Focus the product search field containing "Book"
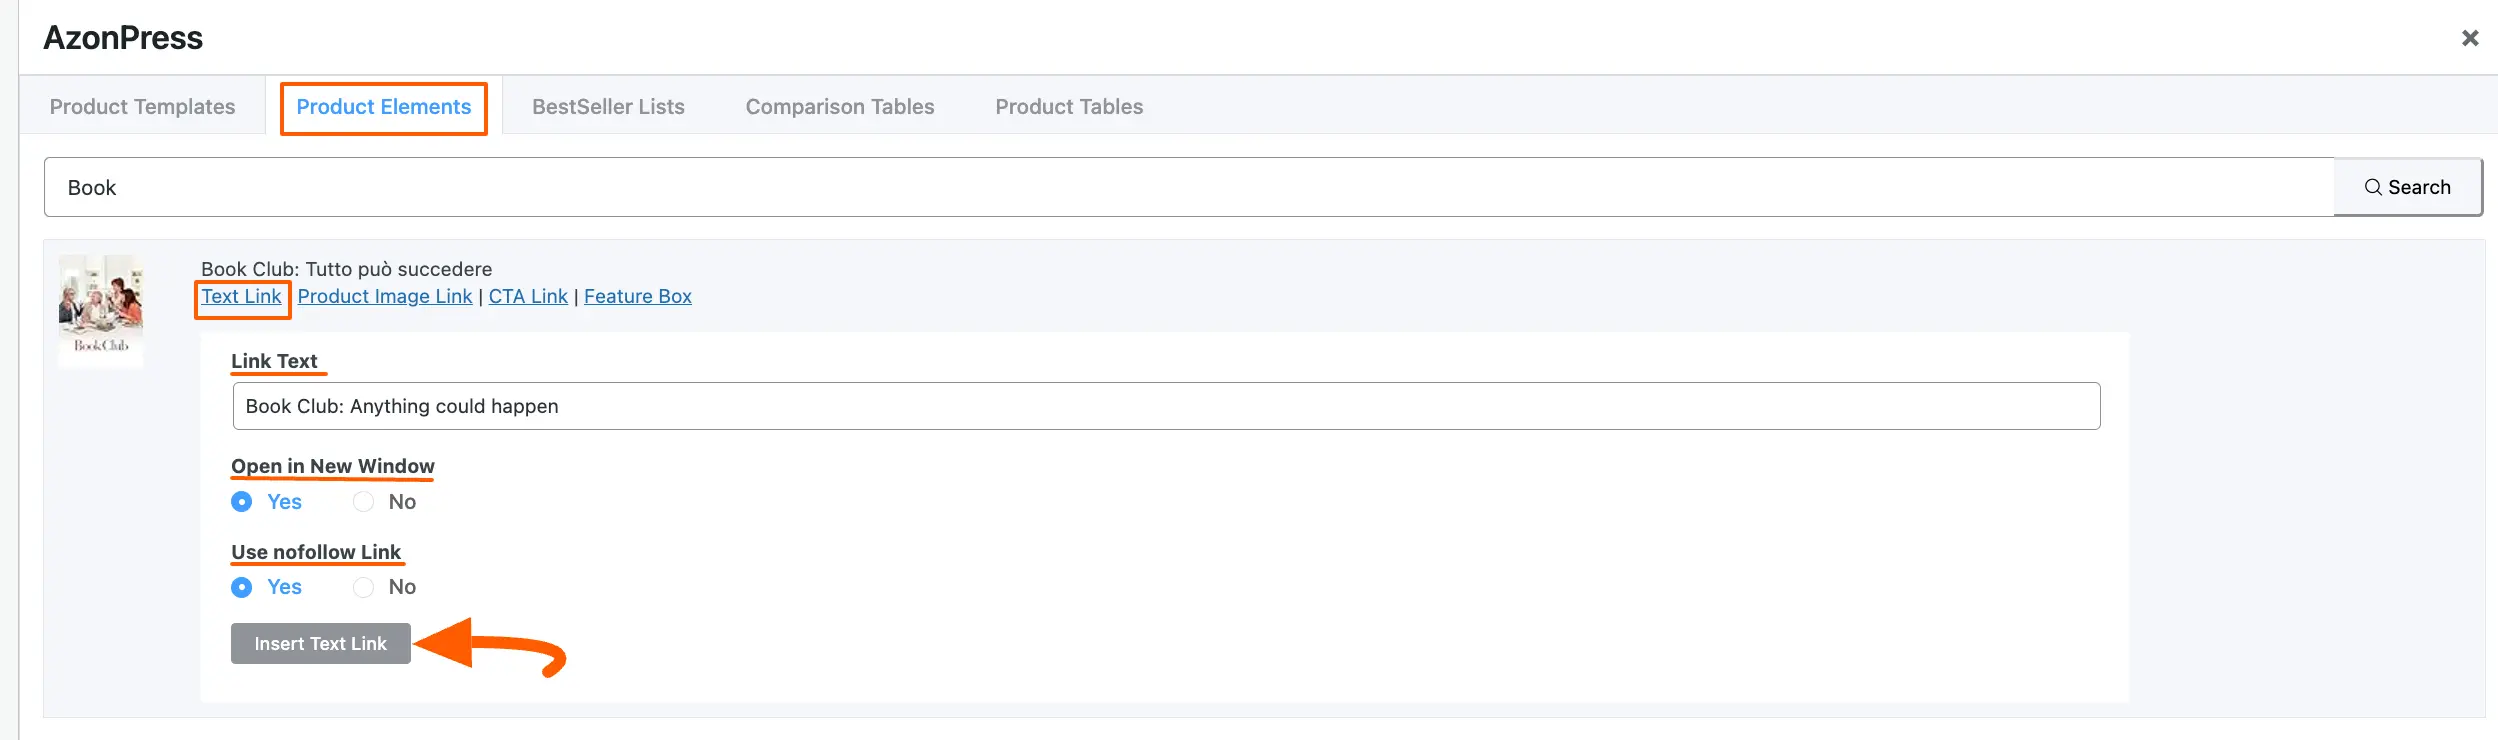The width and height of the screenshot is (2498, 740). 1188,188
